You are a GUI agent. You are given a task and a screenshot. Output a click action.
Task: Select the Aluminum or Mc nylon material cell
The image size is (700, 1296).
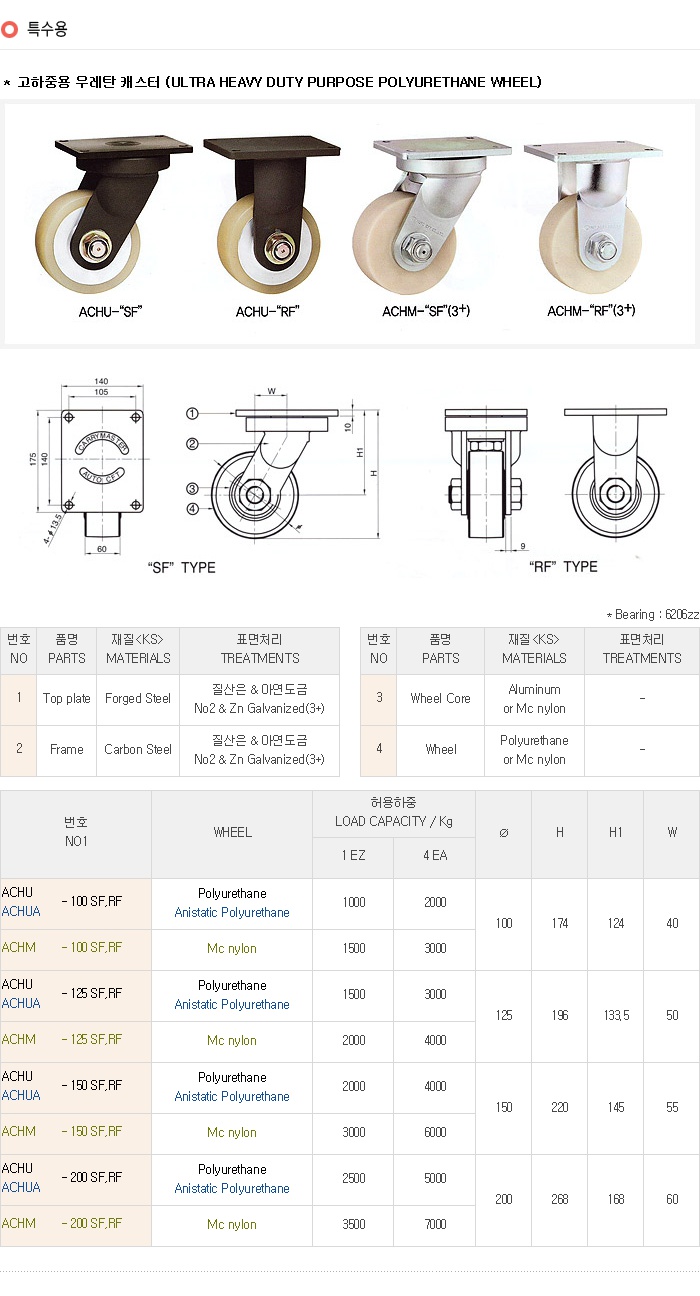(534, 699)
